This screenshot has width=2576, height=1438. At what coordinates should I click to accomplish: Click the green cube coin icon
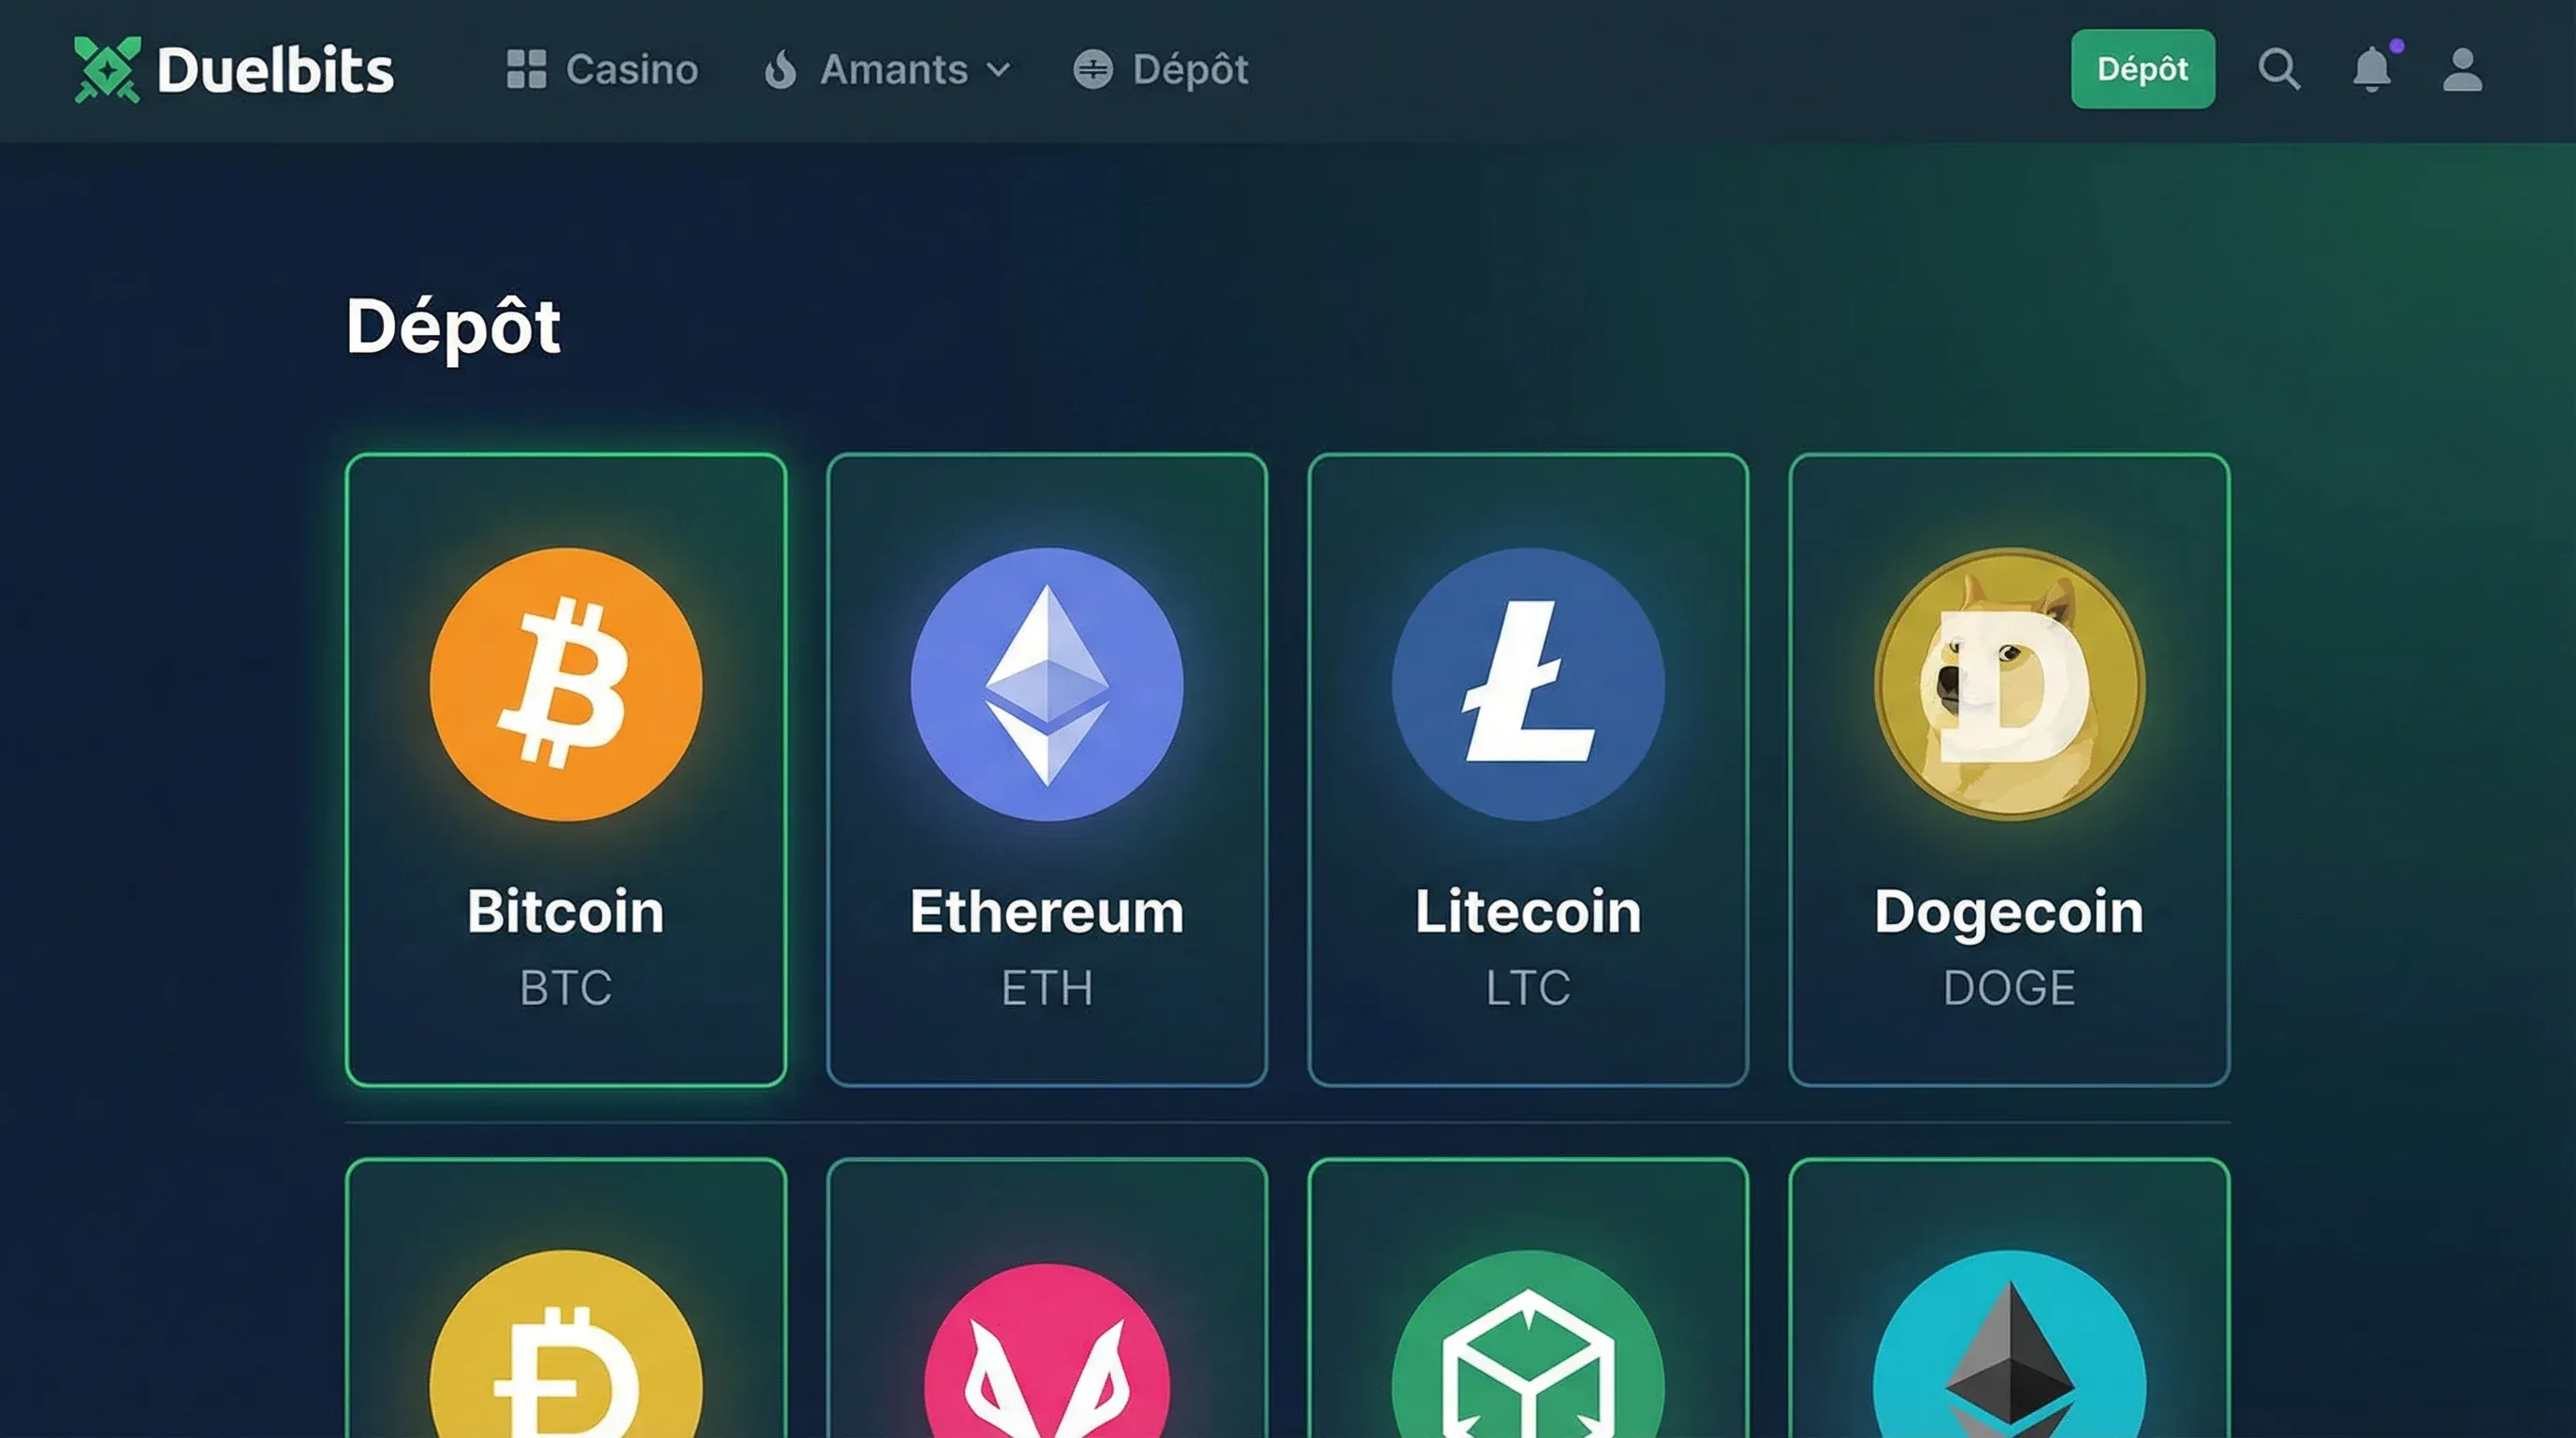click(1528, 1344)
